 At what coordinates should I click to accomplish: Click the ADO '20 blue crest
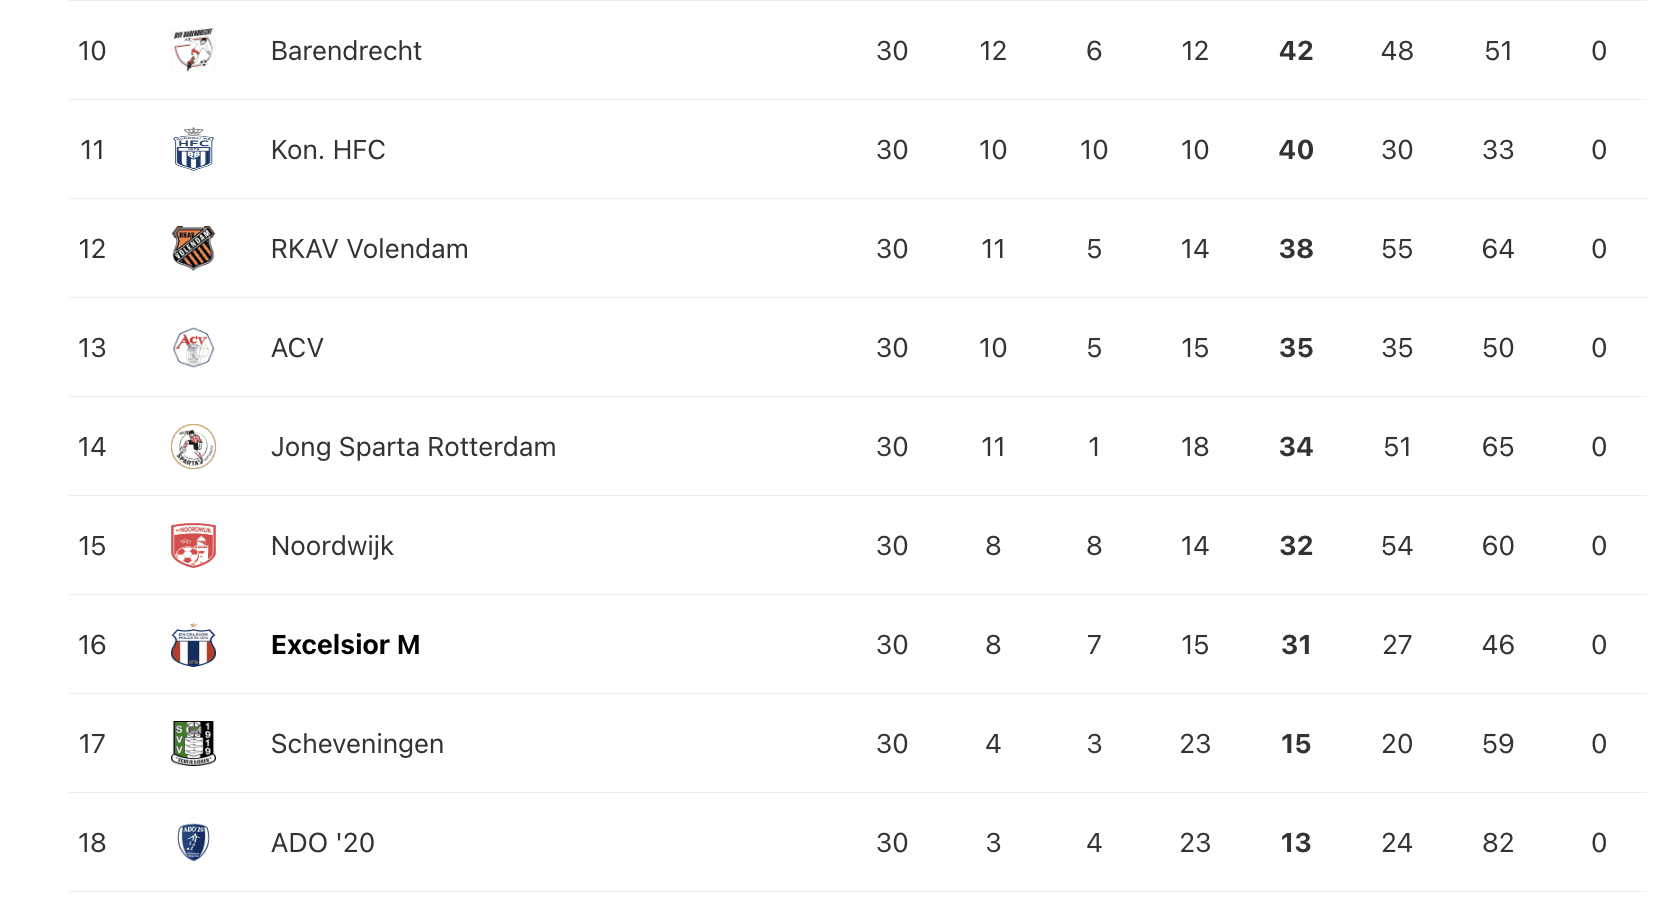coord(193,842)
